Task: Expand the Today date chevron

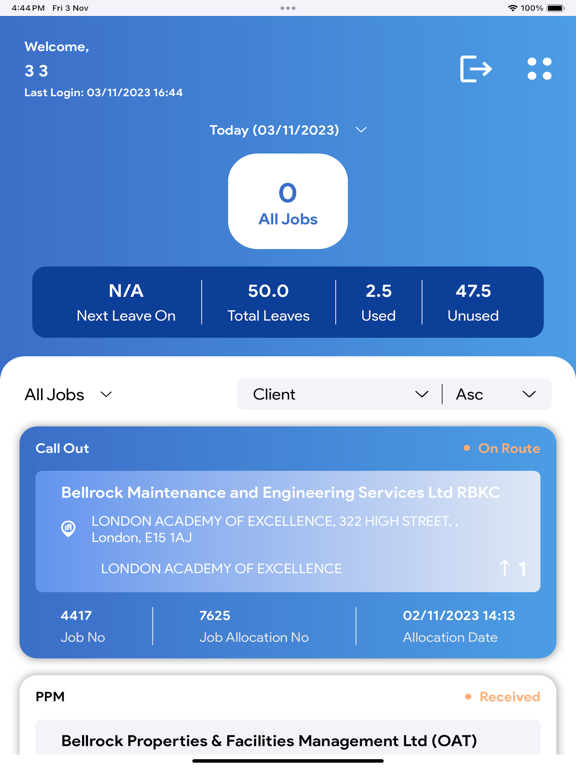Action: click(361, 130)
